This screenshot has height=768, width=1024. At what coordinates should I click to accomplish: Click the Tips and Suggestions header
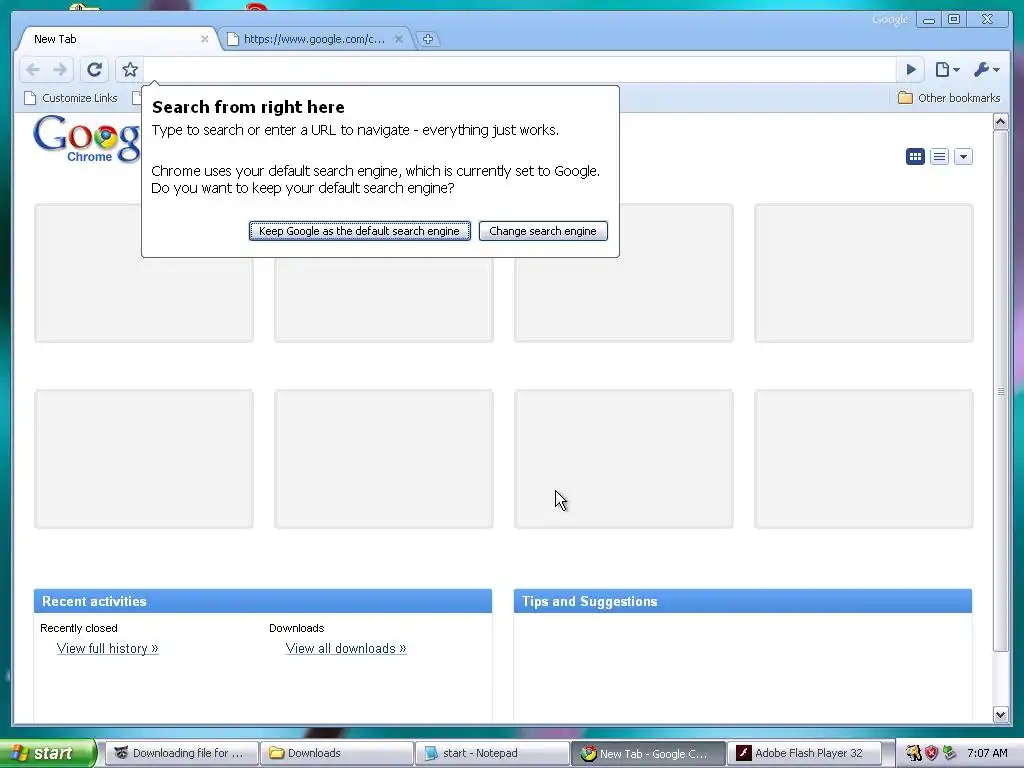(743, 601)
